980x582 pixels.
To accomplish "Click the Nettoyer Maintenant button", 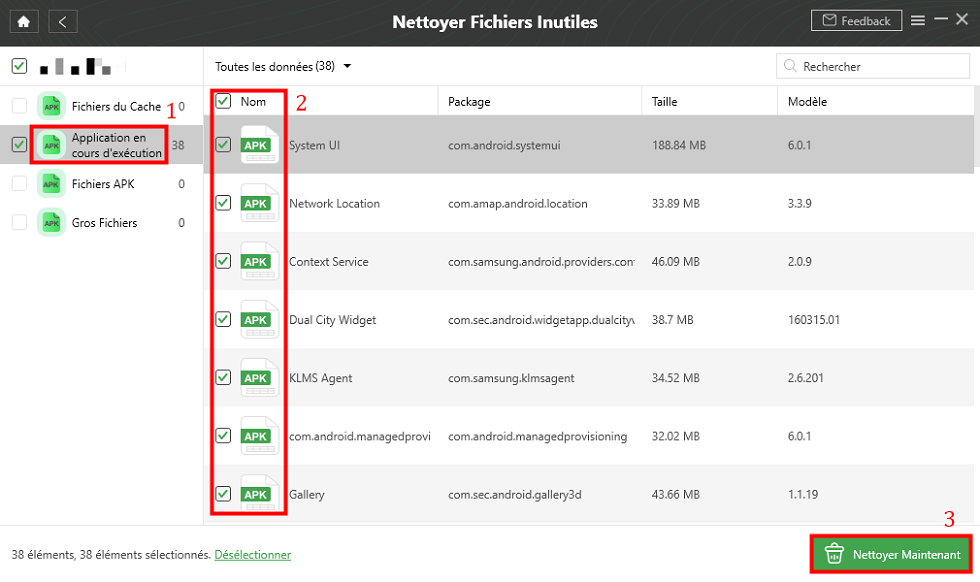I will [x=892, y=554].
